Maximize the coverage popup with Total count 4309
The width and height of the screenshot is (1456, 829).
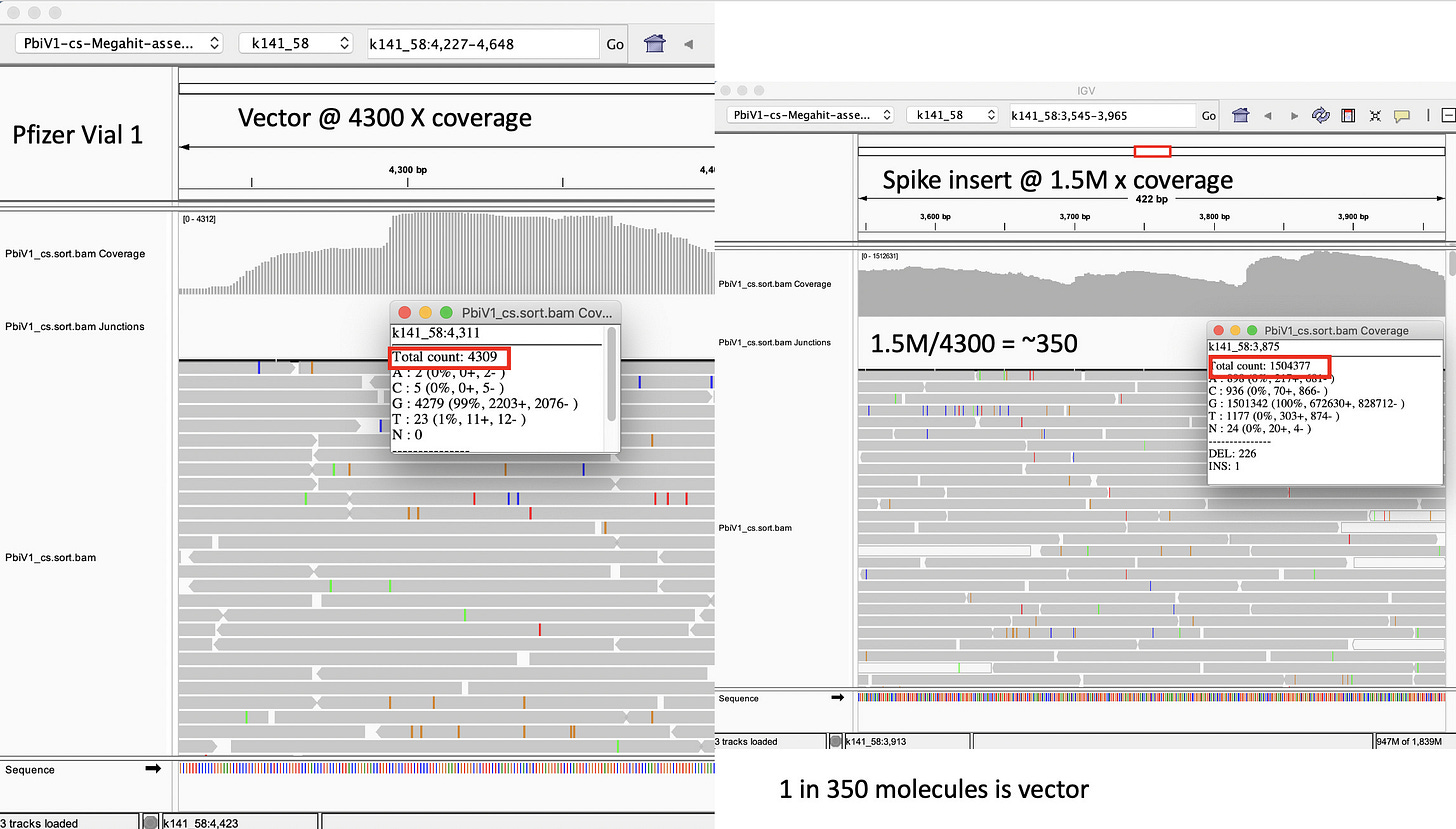446,313
